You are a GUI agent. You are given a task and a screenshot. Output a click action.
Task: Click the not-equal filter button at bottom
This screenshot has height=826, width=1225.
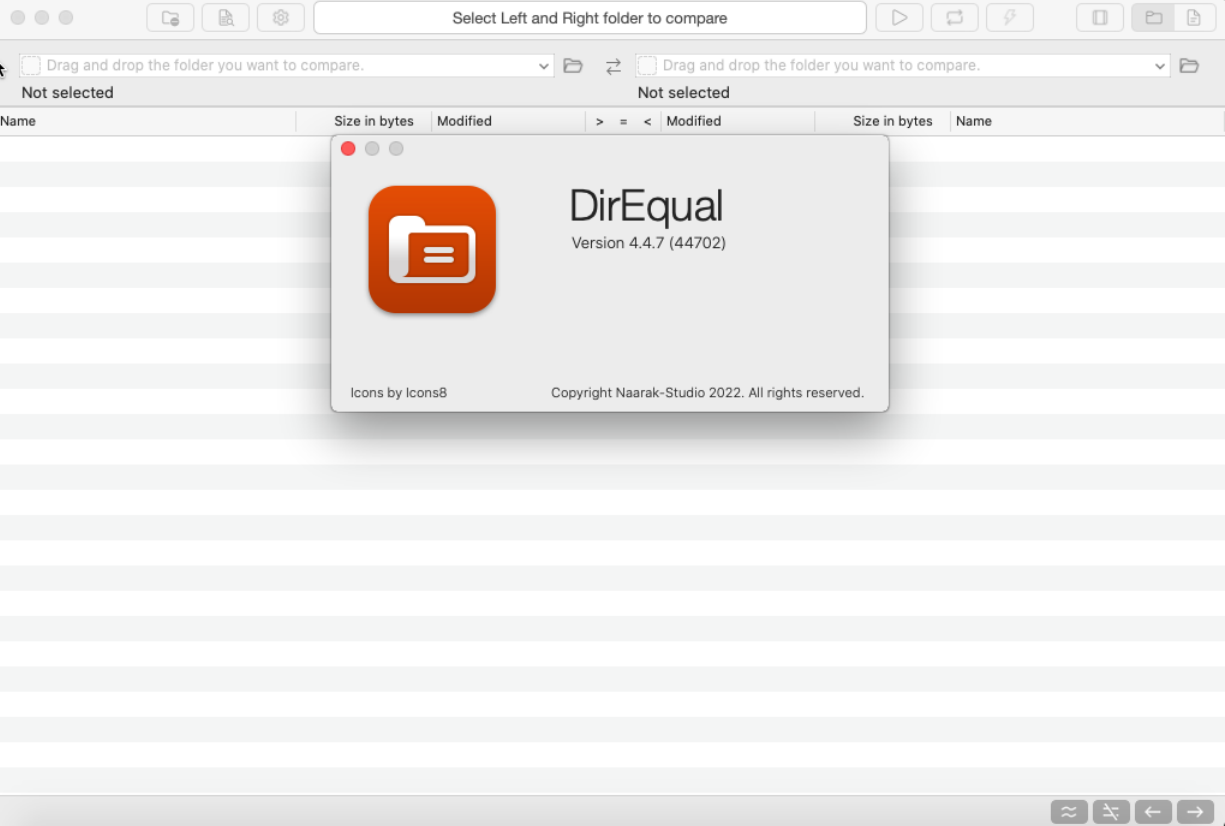tap(1111, 811)
